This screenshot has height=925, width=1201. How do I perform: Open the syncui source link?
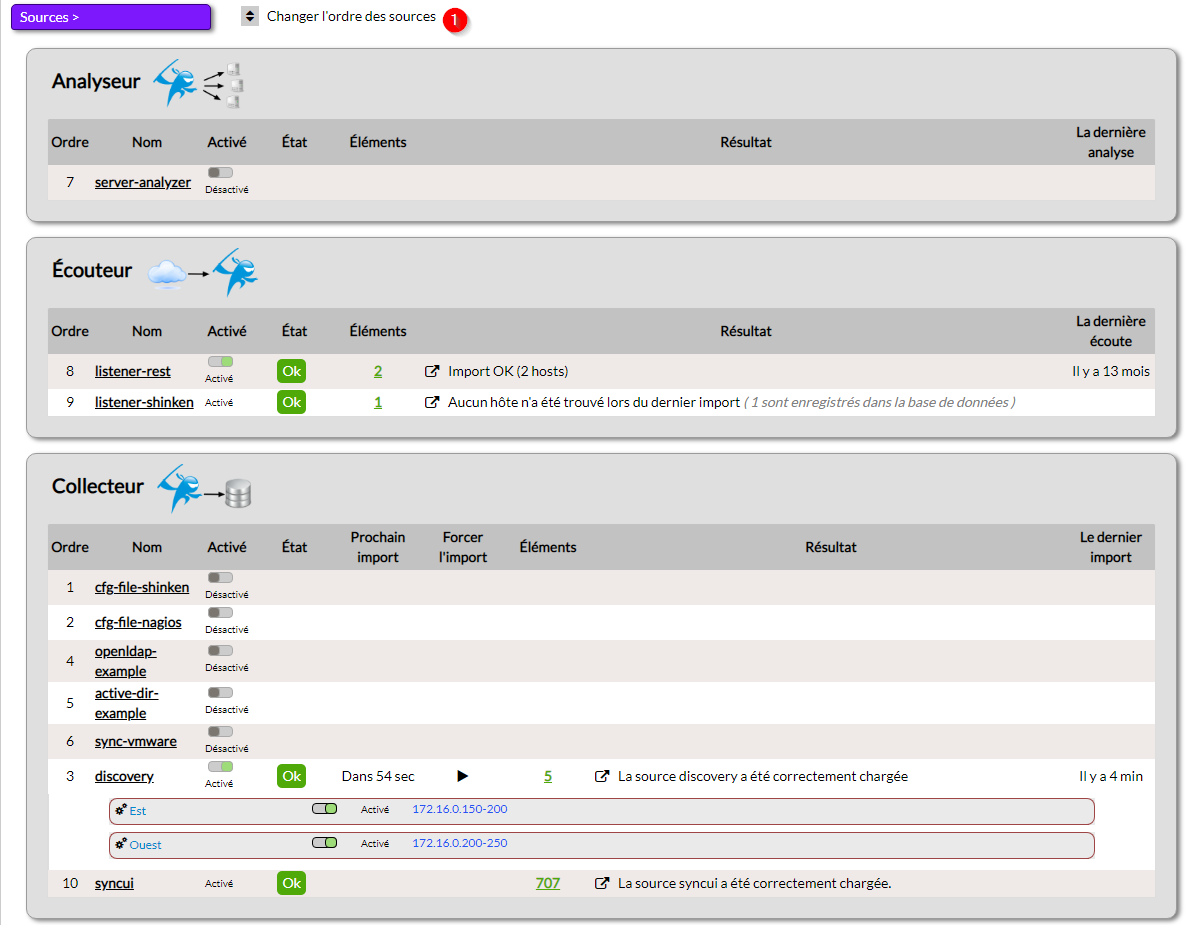click(x=114, y=884)
